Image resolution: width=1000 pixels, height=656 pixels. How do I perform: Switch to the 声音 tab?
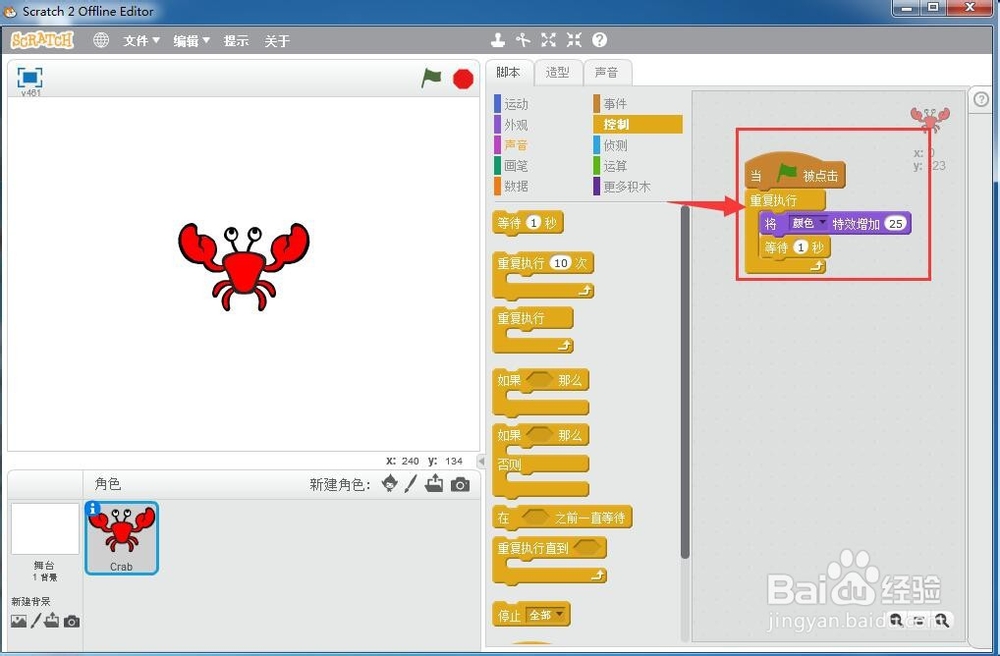pos(607,73)
